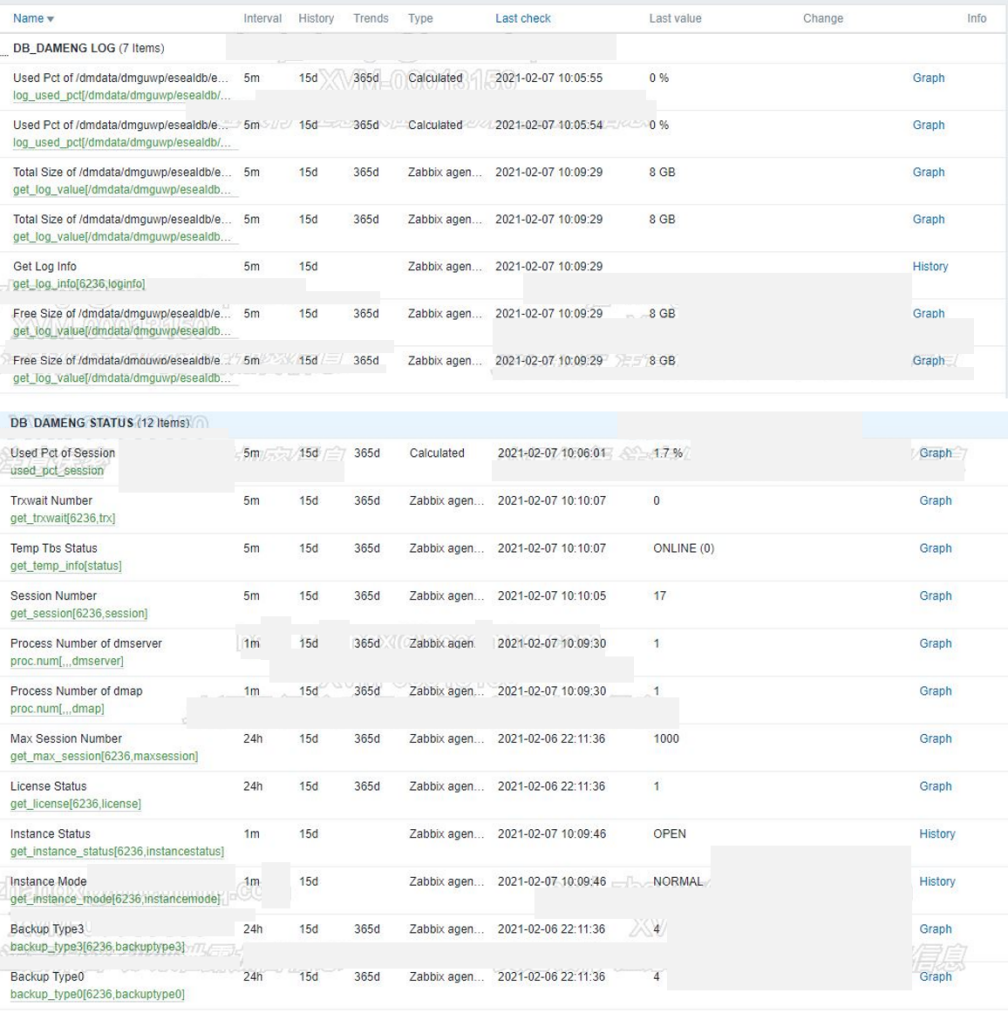Select the '17' last value of Session Number
Image resolution: width=1008 pixels, height=1020 pixels.
[x=659, y=596]
